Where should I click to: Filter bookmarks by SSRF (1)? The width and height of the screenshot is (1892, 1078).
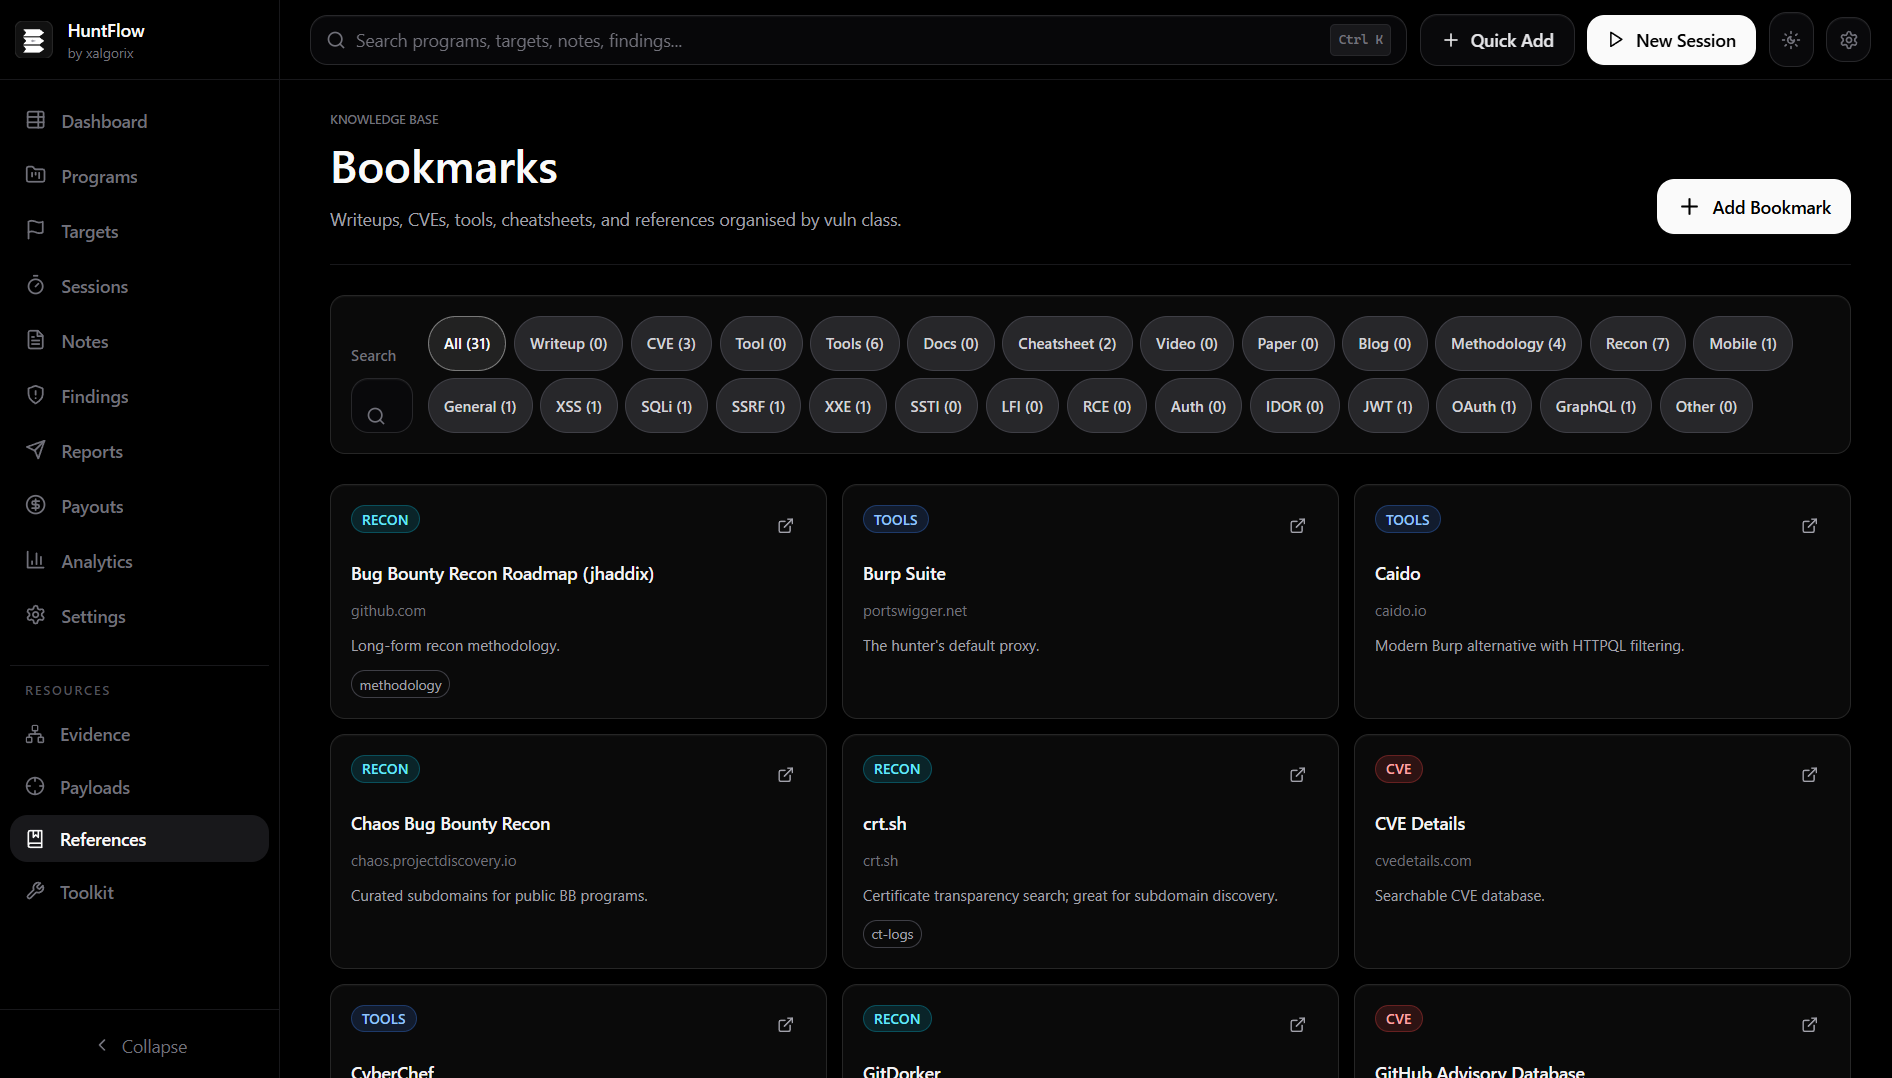pos(758,406)
